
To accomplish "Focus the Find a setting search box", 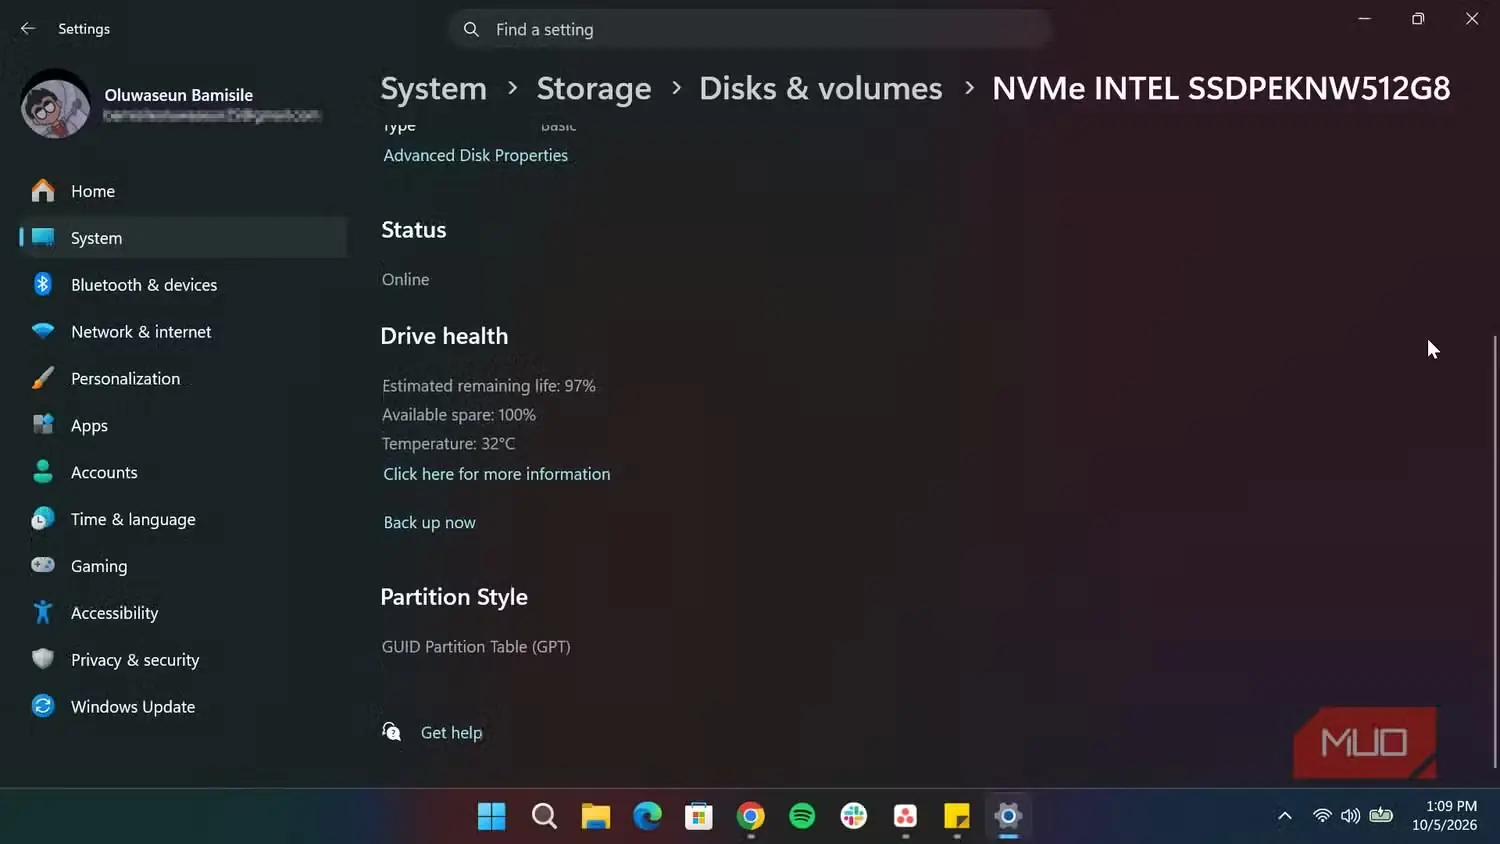I will click(750, 30).
